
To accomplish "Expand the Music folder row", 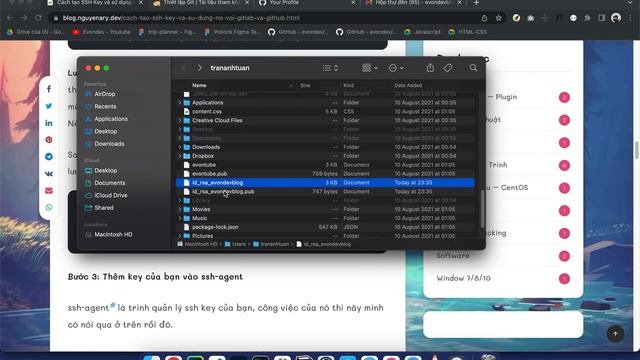I will pos(180,218).
